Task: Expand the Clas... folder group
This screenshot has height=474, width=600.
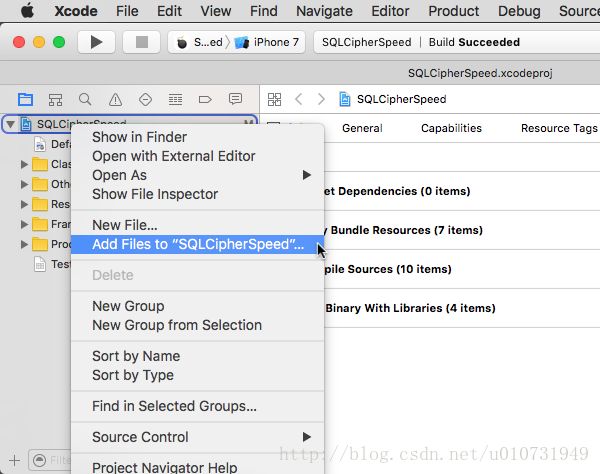Action: (24, 164)
